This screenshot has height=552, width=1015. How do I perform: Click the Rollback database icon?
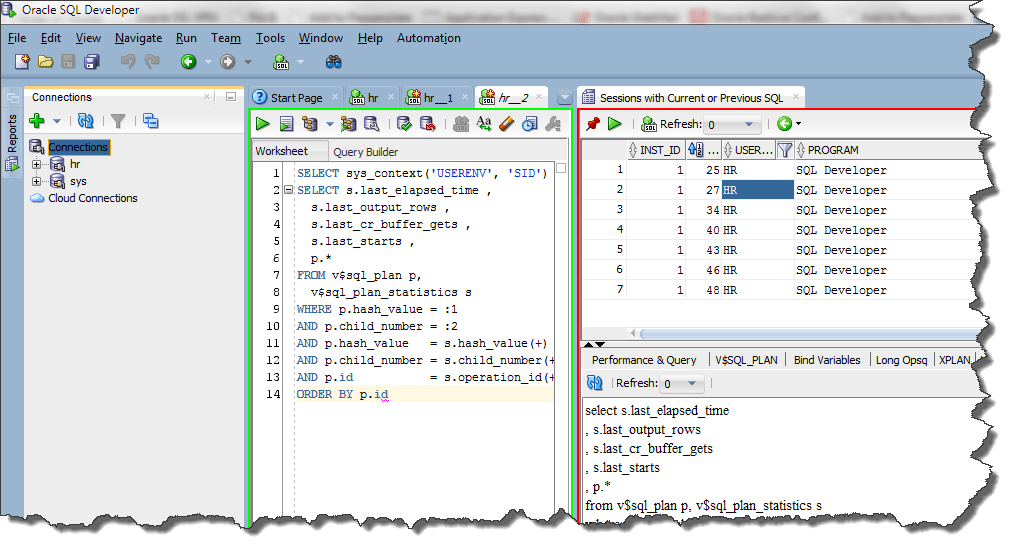pos(427,124)
